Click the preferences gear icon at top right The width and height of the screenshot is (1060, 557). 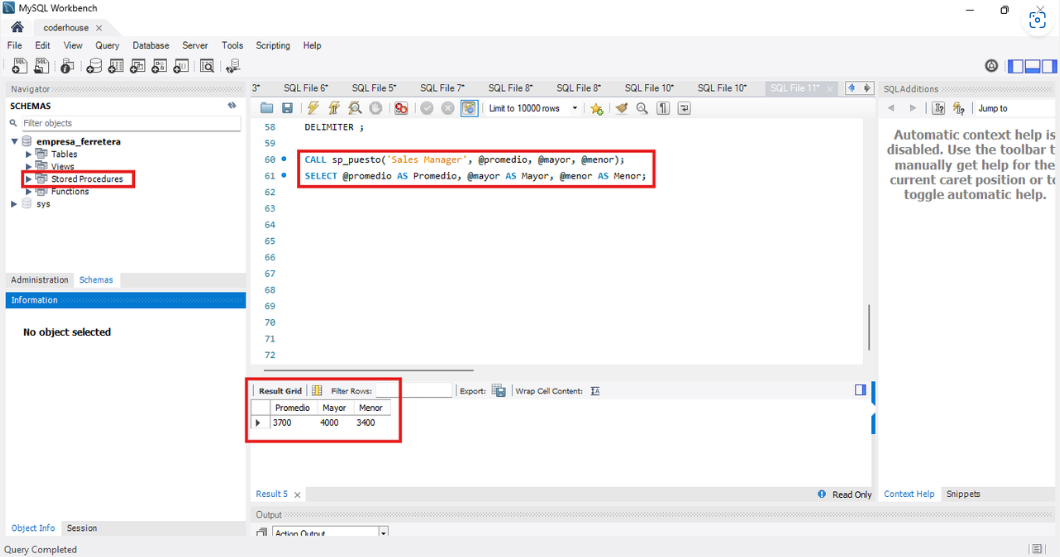(991, 66)
